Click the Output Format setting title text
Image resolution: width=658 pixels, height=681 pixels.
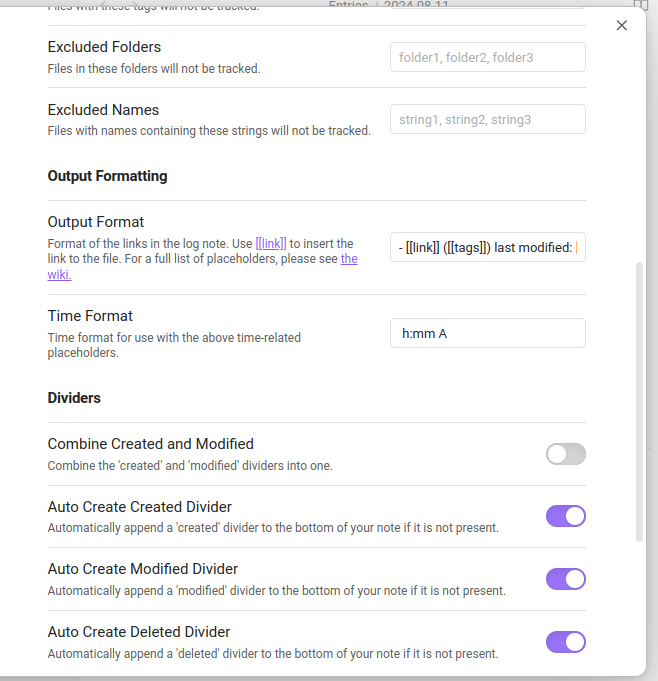click(x=96, y=222)
